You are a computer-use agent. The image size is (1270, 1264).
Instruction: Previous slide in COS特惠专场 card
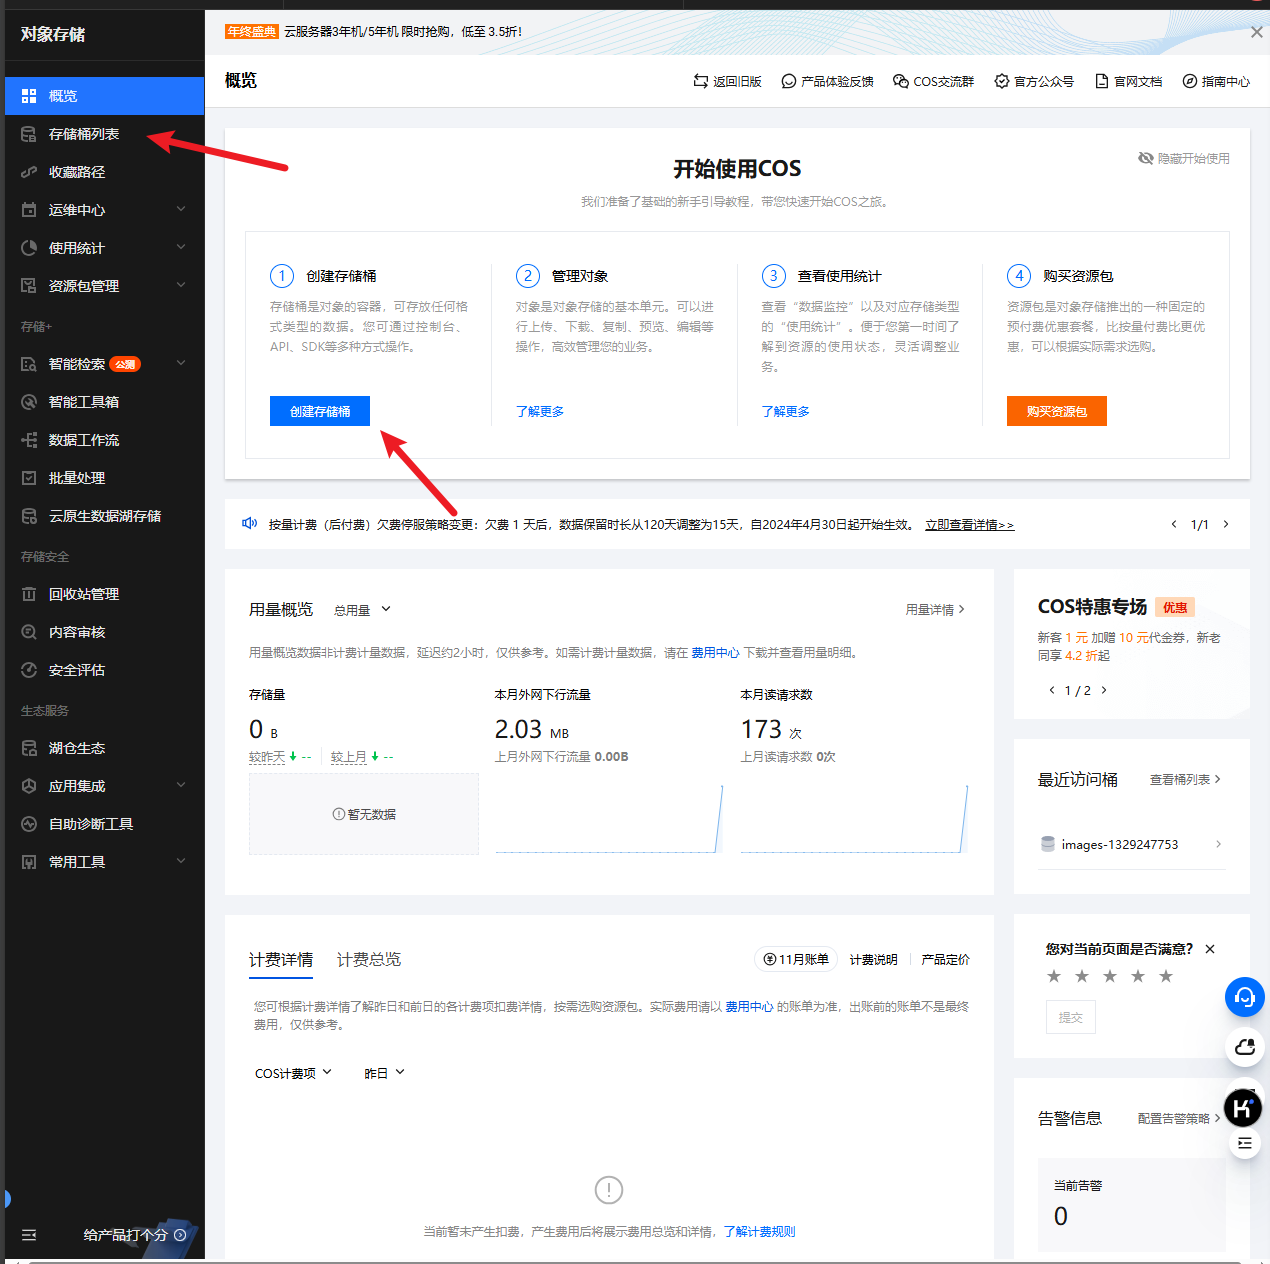[x=1051, y=690]
